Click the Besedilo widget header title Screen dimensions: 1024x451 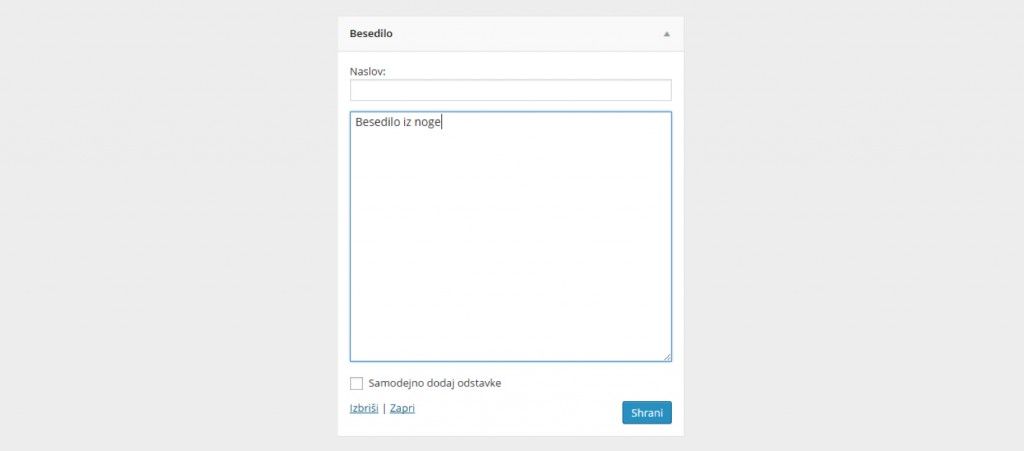pyautogui.click(x=371, y=33)
